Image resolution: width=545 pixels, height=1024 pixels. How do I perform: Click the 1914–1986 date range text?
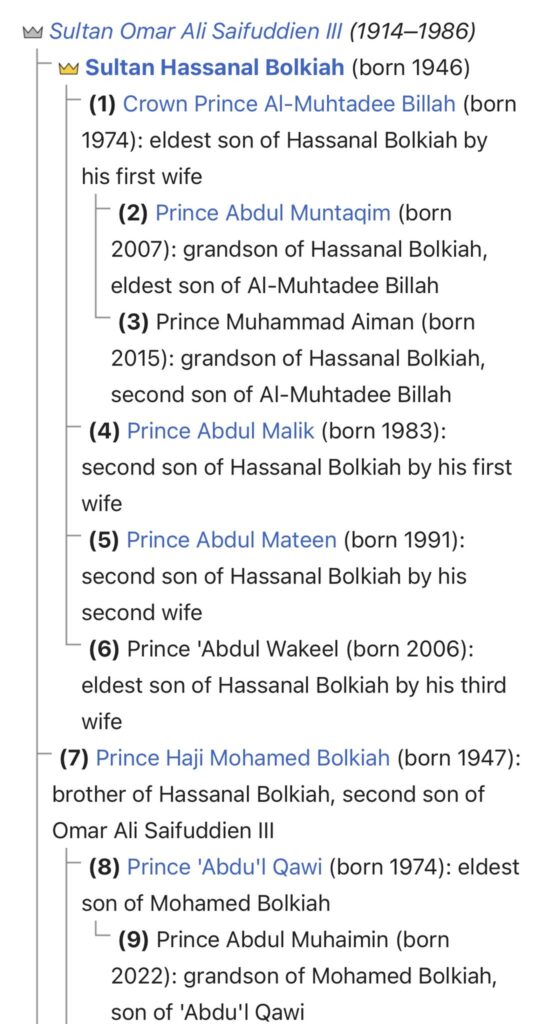[x=412, y=31]
